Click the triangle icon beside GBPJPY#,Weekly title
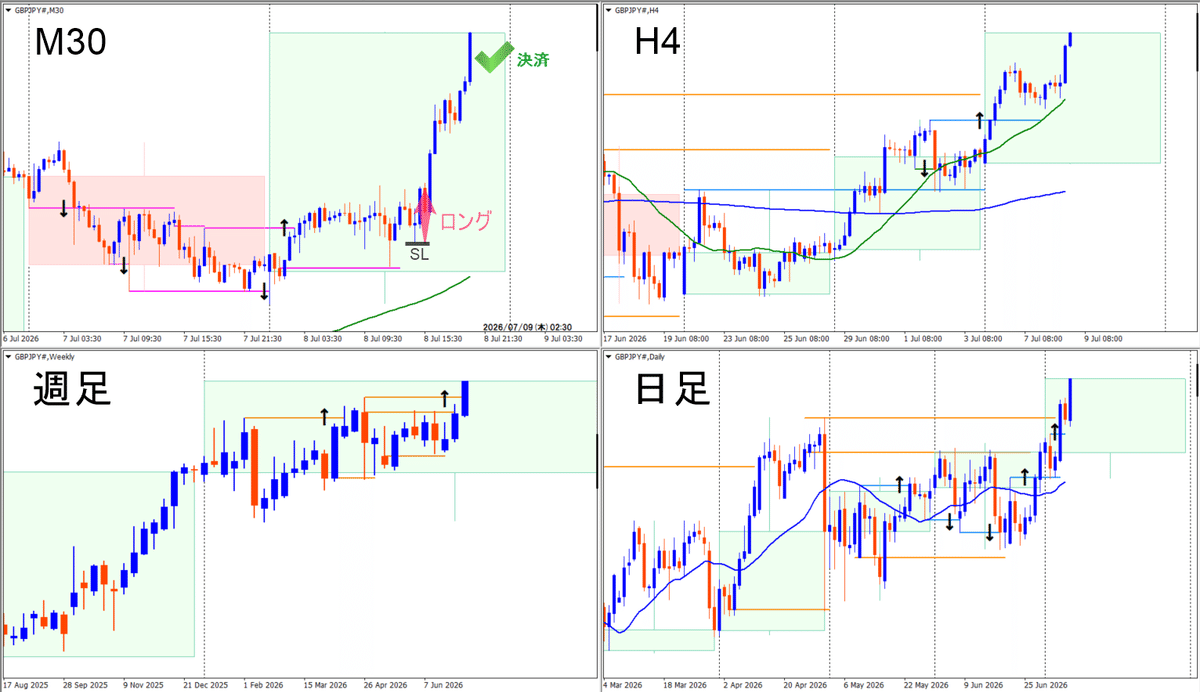Screen dimensions: 1200x692 point(7,355)
